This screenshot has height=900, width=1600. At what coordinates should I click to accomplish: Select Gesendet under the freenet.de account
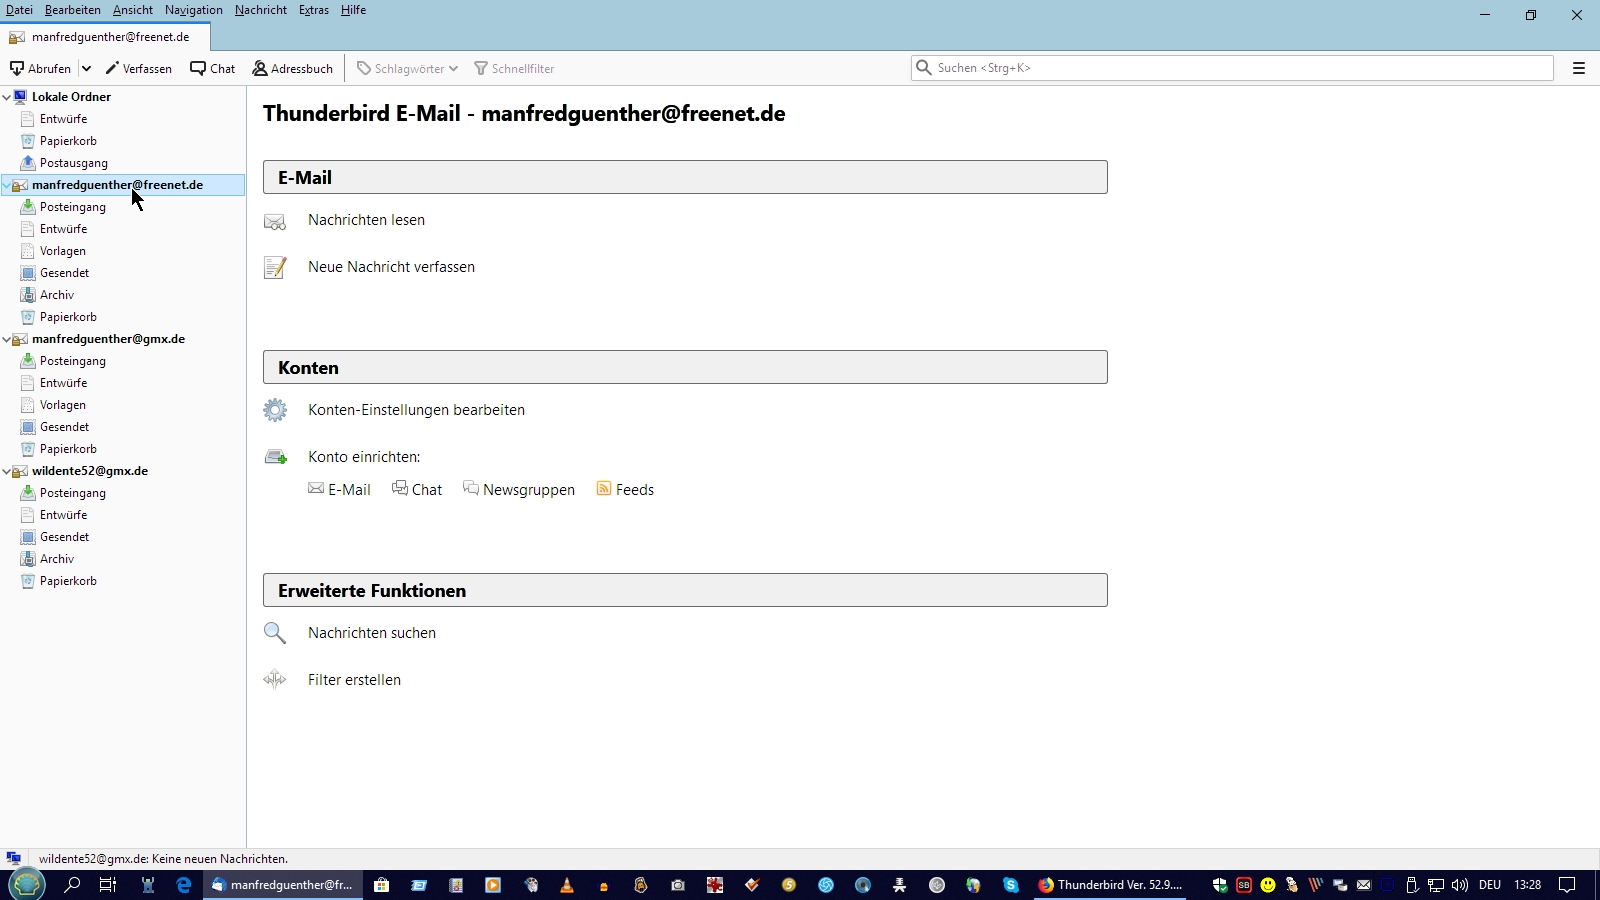coord(64,273)
